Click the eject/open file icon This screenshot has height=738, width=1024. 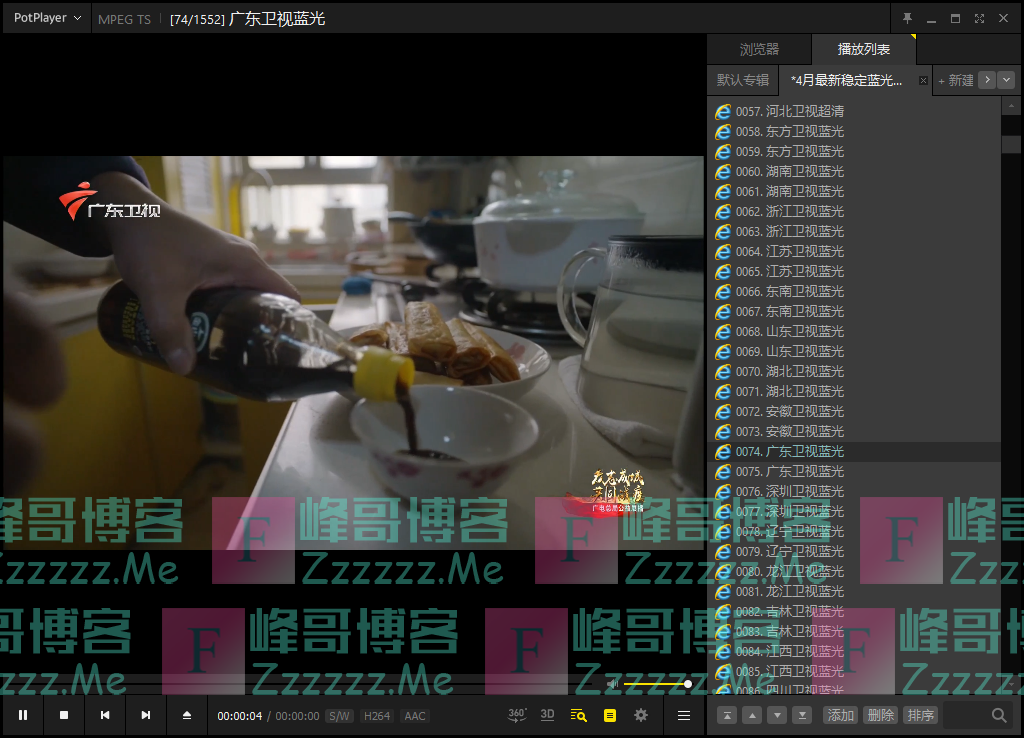(x=187, y=715)
